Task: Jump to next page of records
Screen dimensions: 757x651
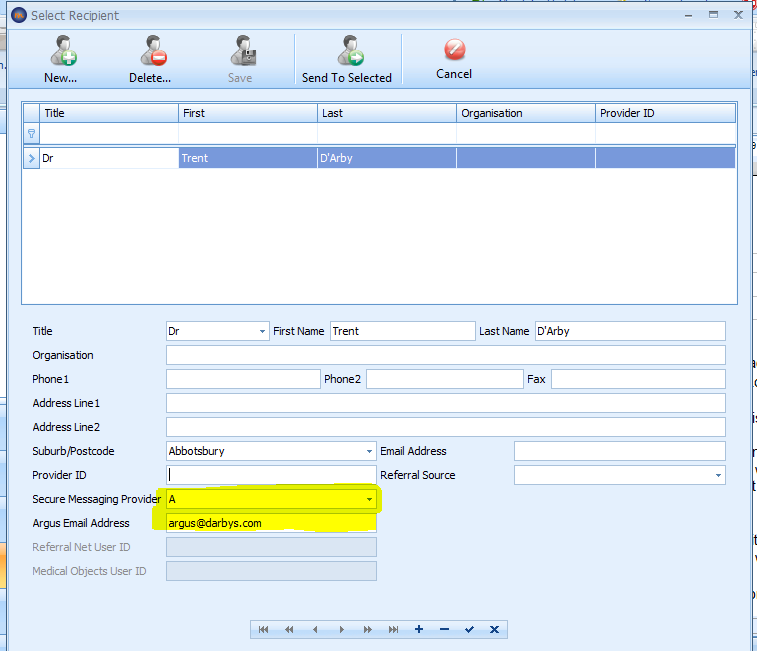Action: (x=367, y=629)
